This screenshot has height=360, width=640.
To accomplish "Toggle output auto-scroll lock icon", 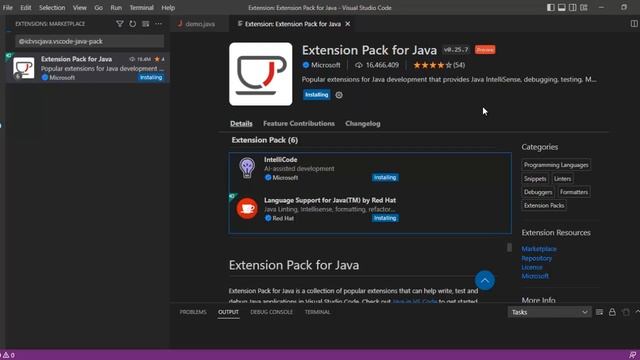I will (612, 312).
